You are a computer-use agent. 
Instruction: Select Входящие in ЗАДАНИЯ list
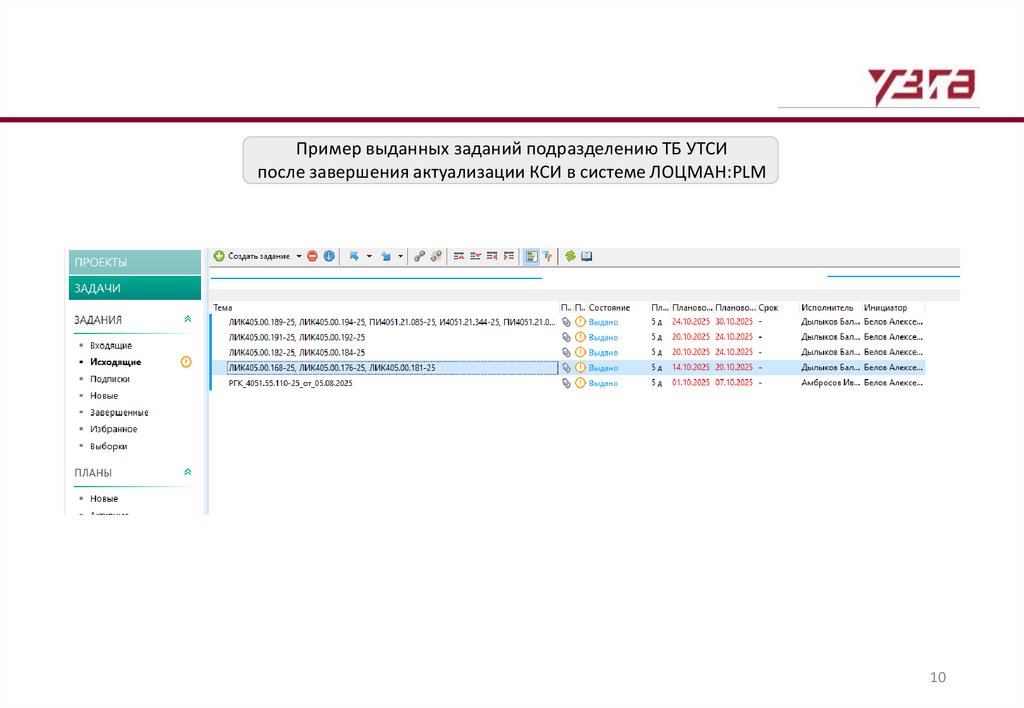point(111,346)
